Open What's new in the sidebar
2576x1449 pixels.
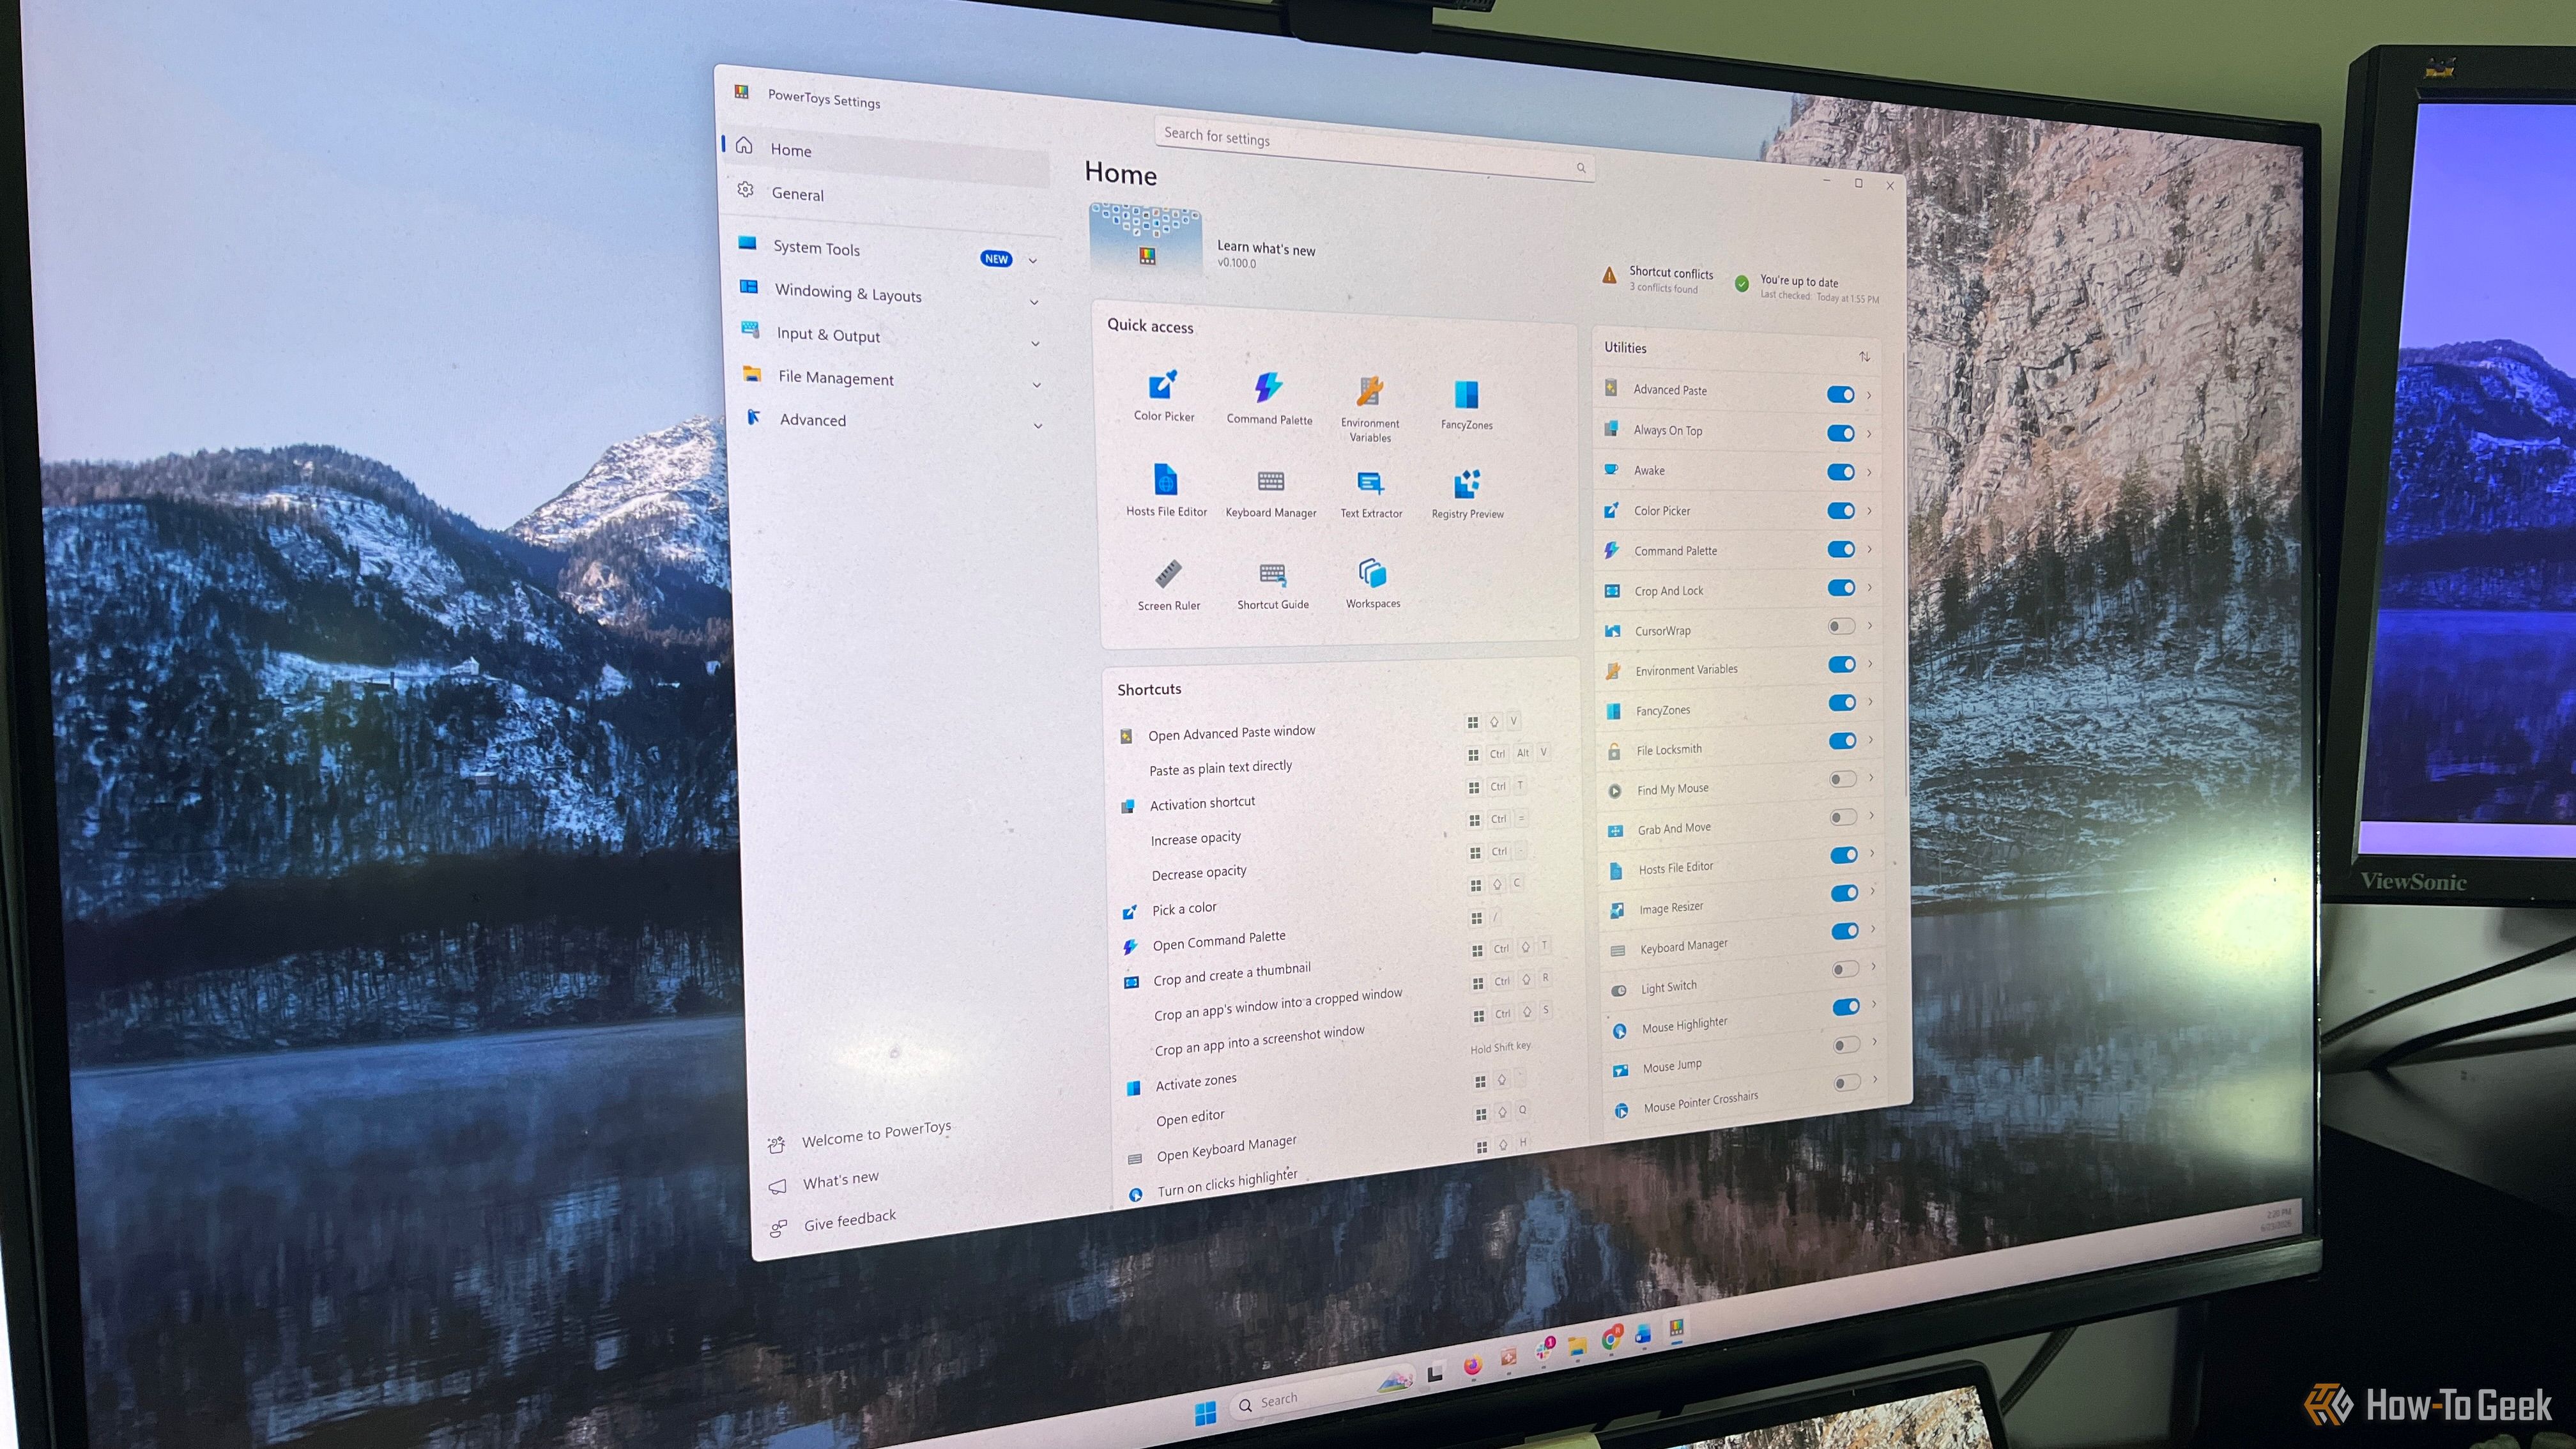click(824, 1182)
